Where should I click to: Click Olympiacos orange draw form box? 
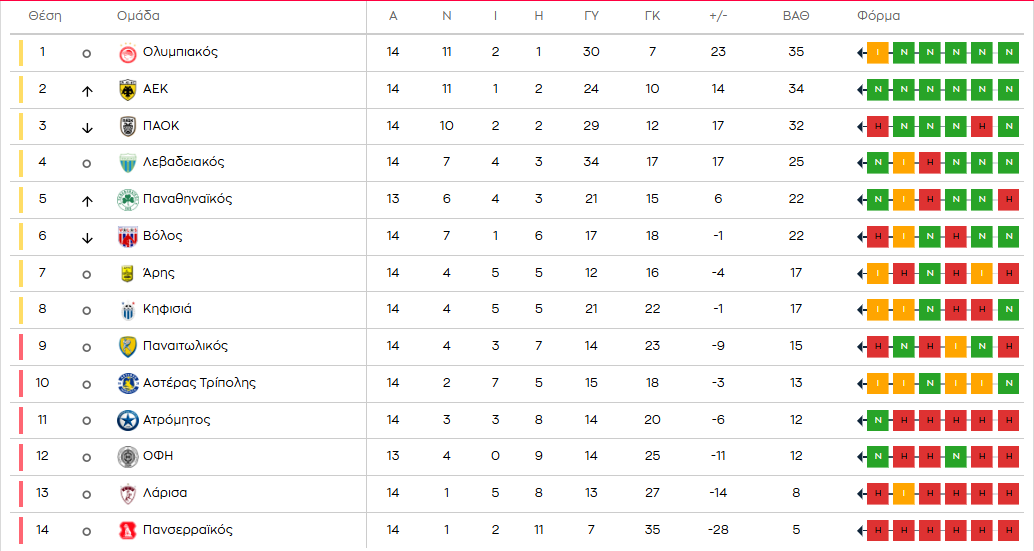pos(877,52)
